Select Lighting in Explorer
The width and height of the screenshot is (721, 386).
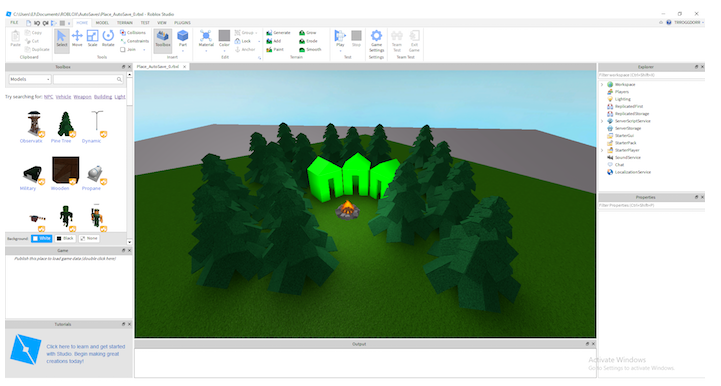[623, 99]
